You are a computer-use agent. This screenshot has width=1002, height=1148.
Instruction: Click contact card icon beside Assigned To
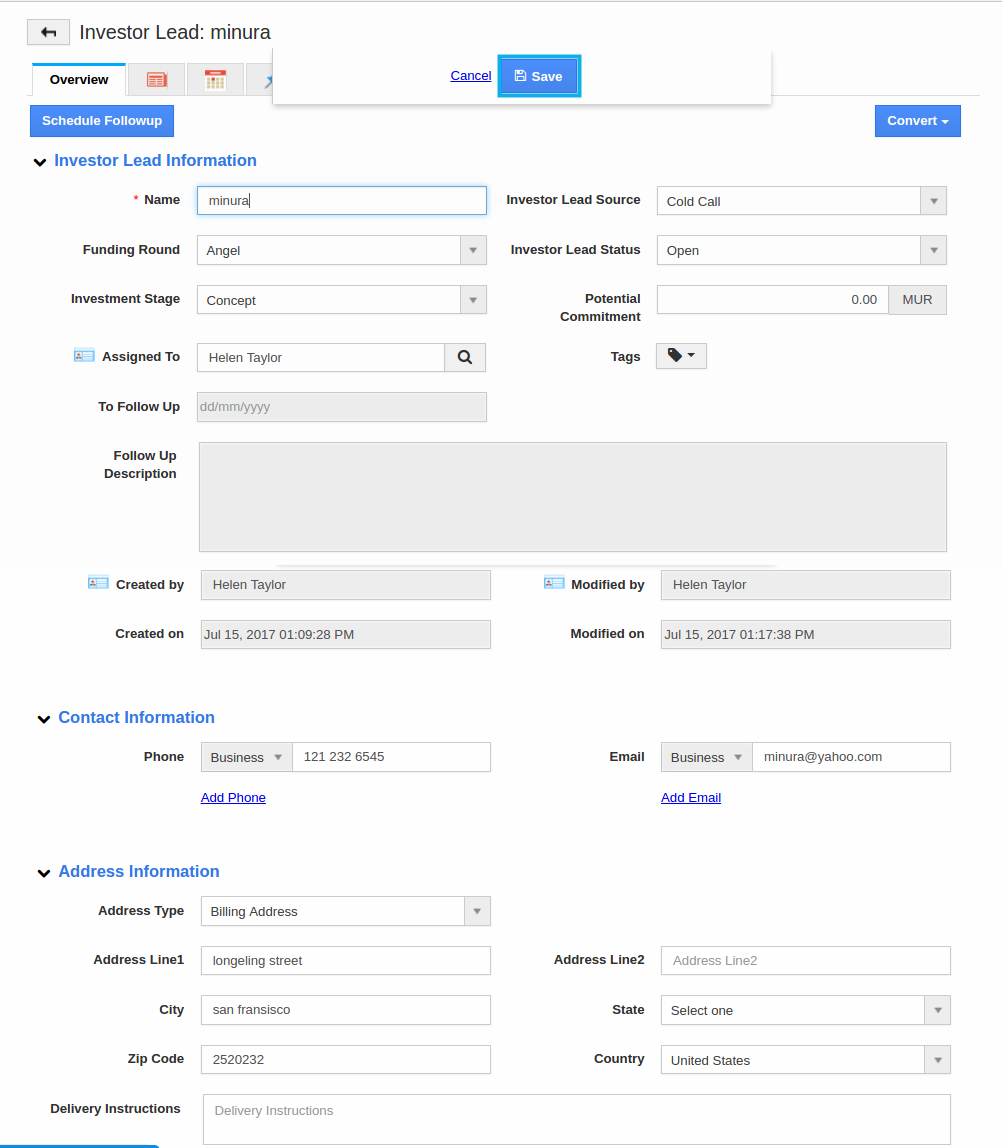84,356
